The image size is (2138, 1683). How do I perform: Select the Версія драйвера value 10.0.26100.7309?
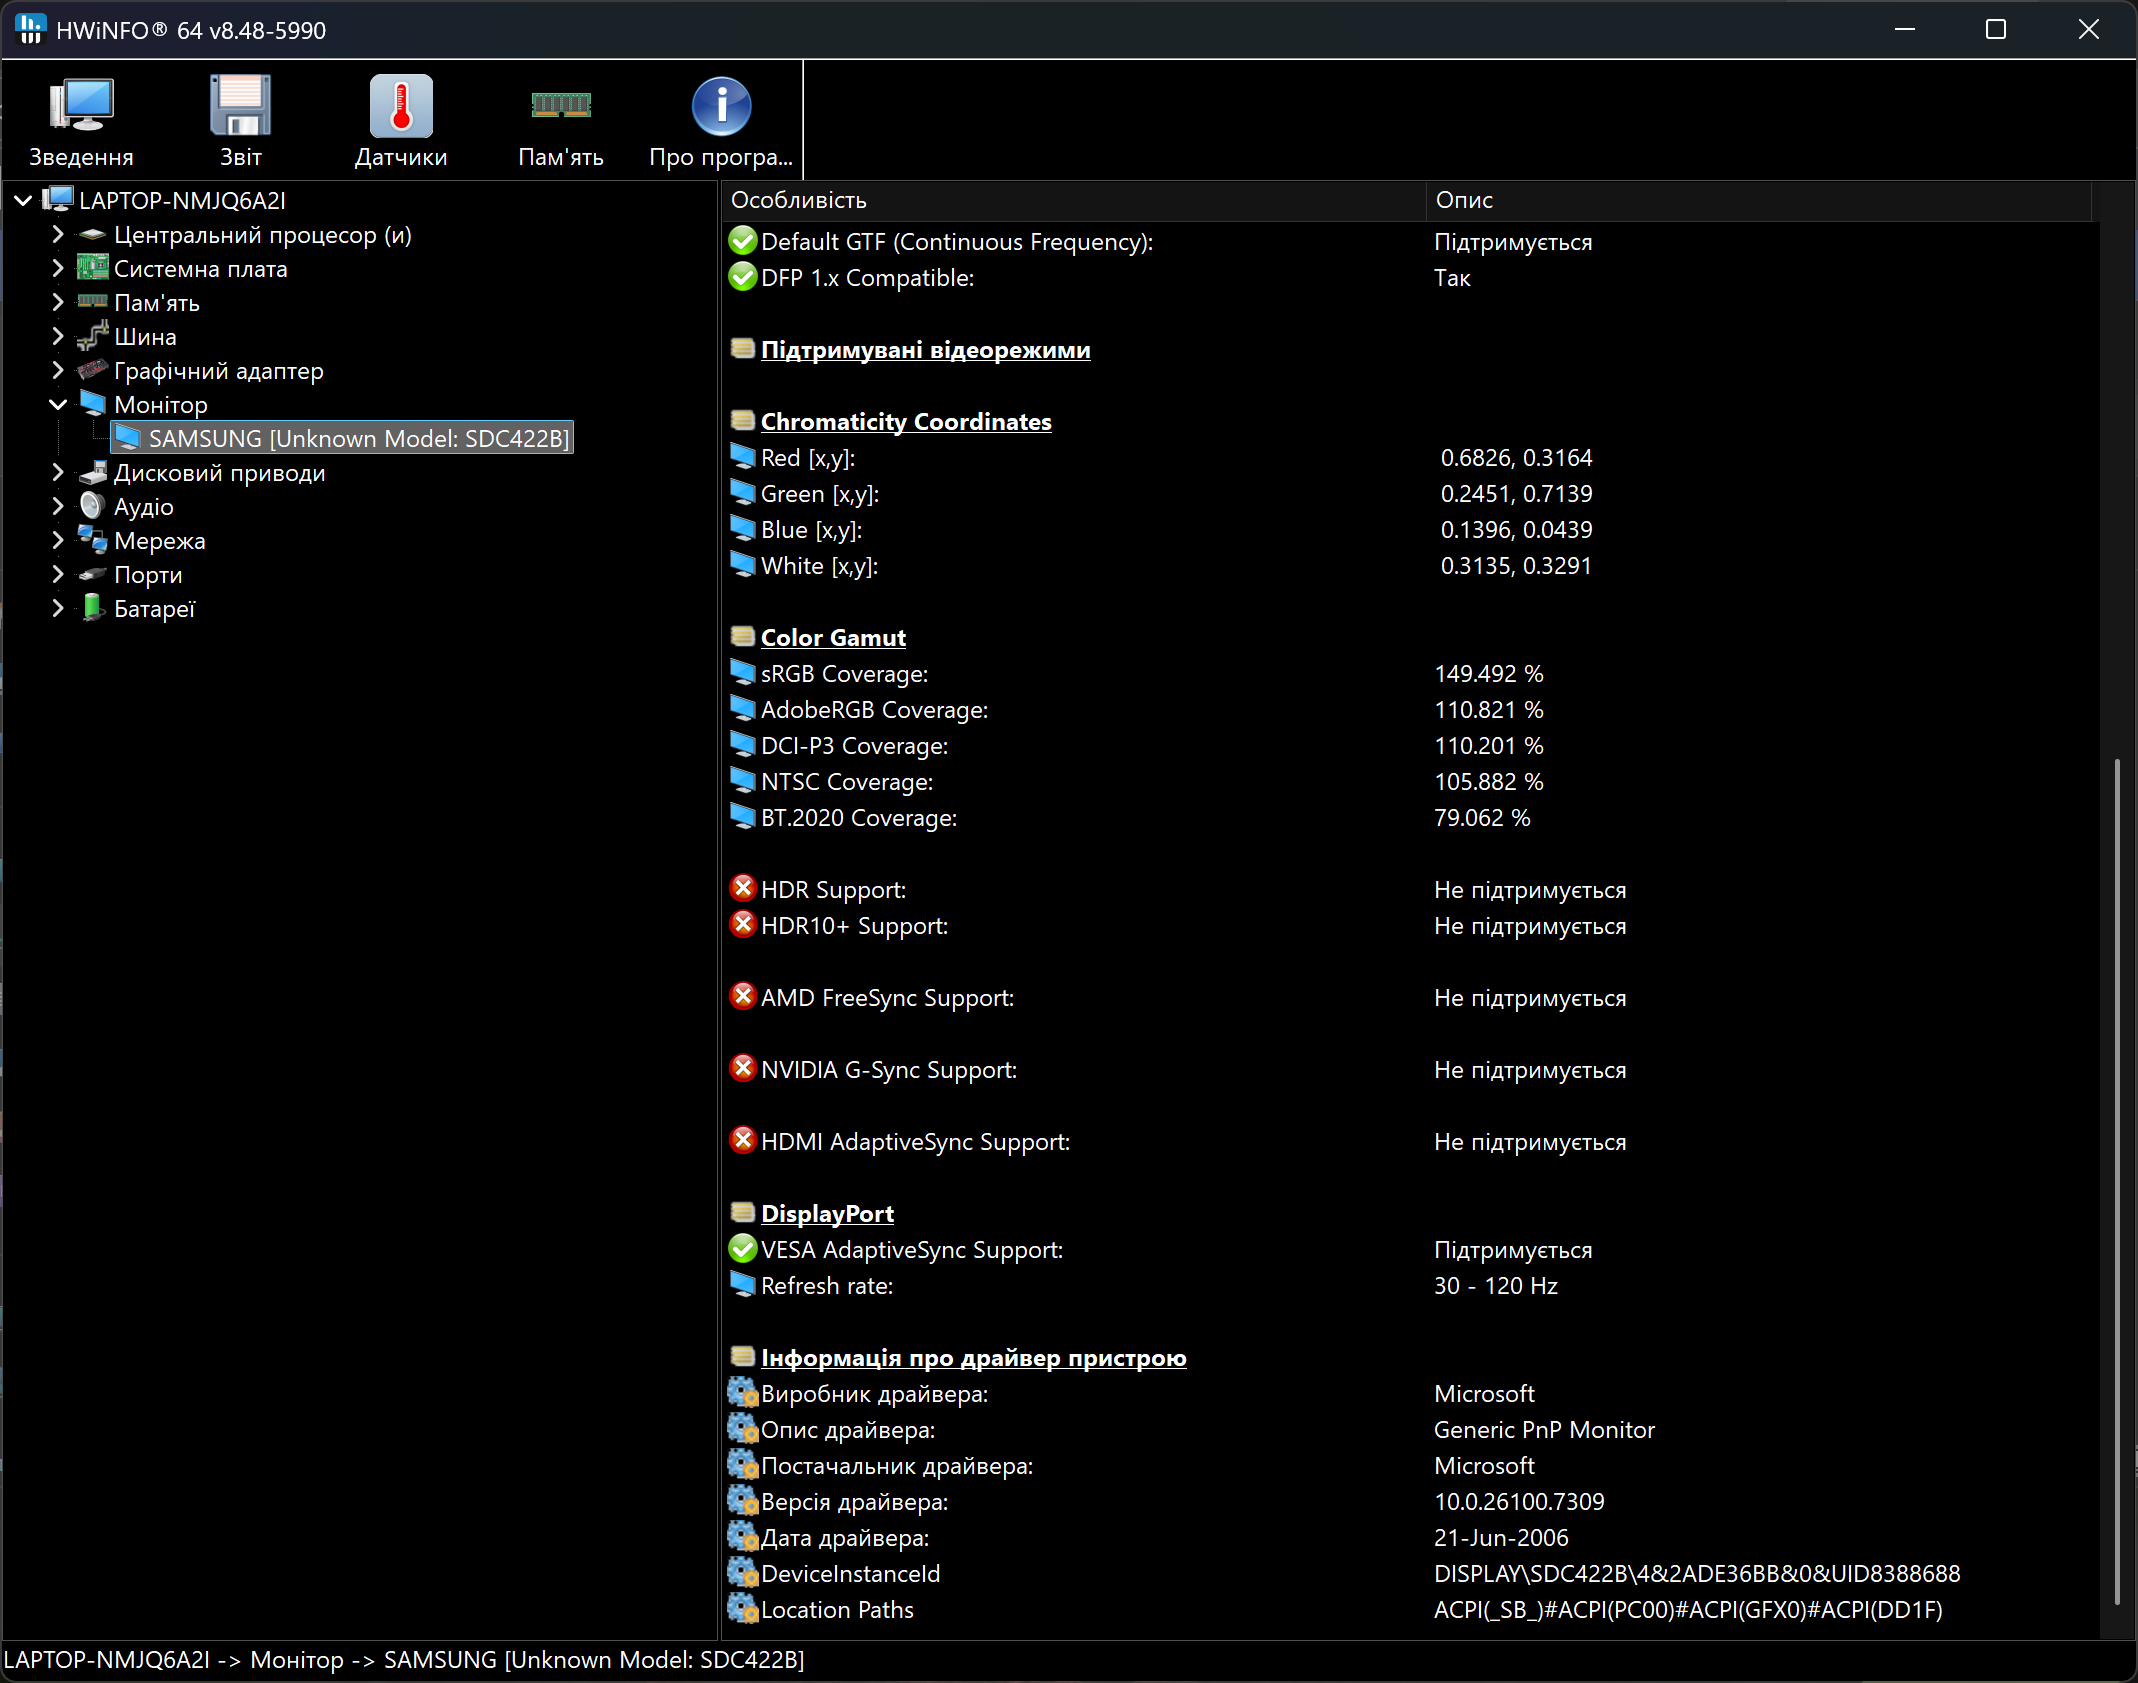(1519, 1502)
